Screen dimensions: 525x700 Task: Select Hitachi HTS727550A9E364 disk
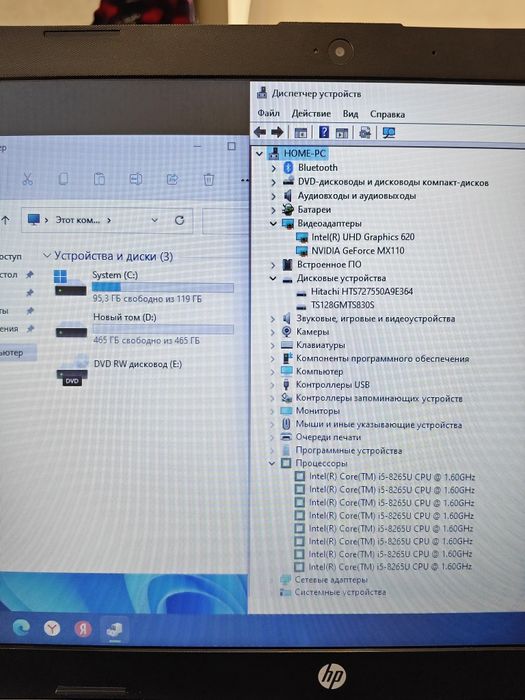click(362, 292)
